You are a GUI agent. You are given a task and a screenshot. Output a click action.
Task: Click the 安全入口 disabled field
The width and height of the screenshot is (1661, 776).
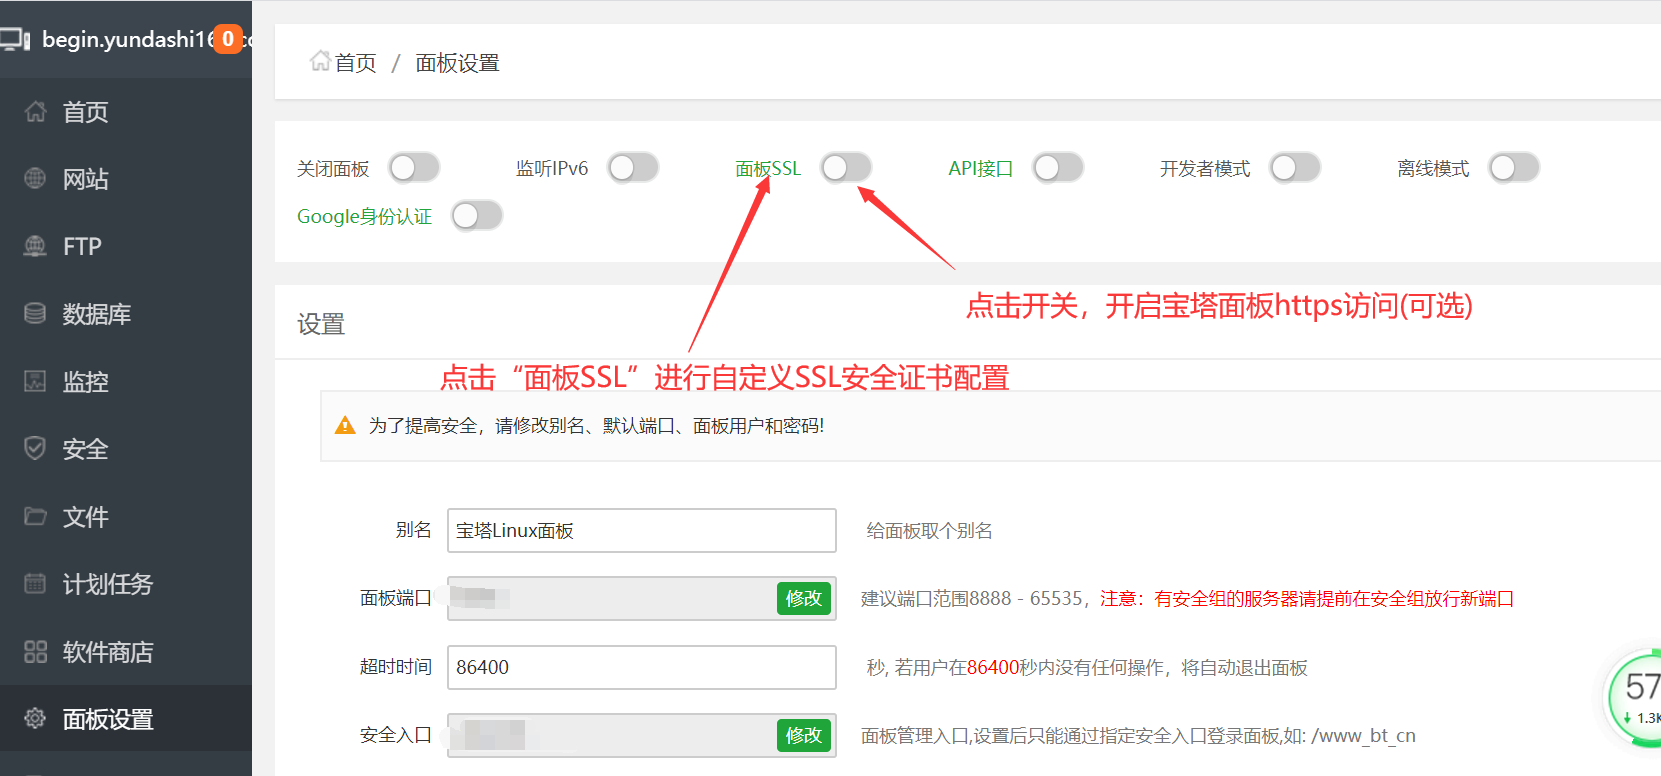click(642, 735)
